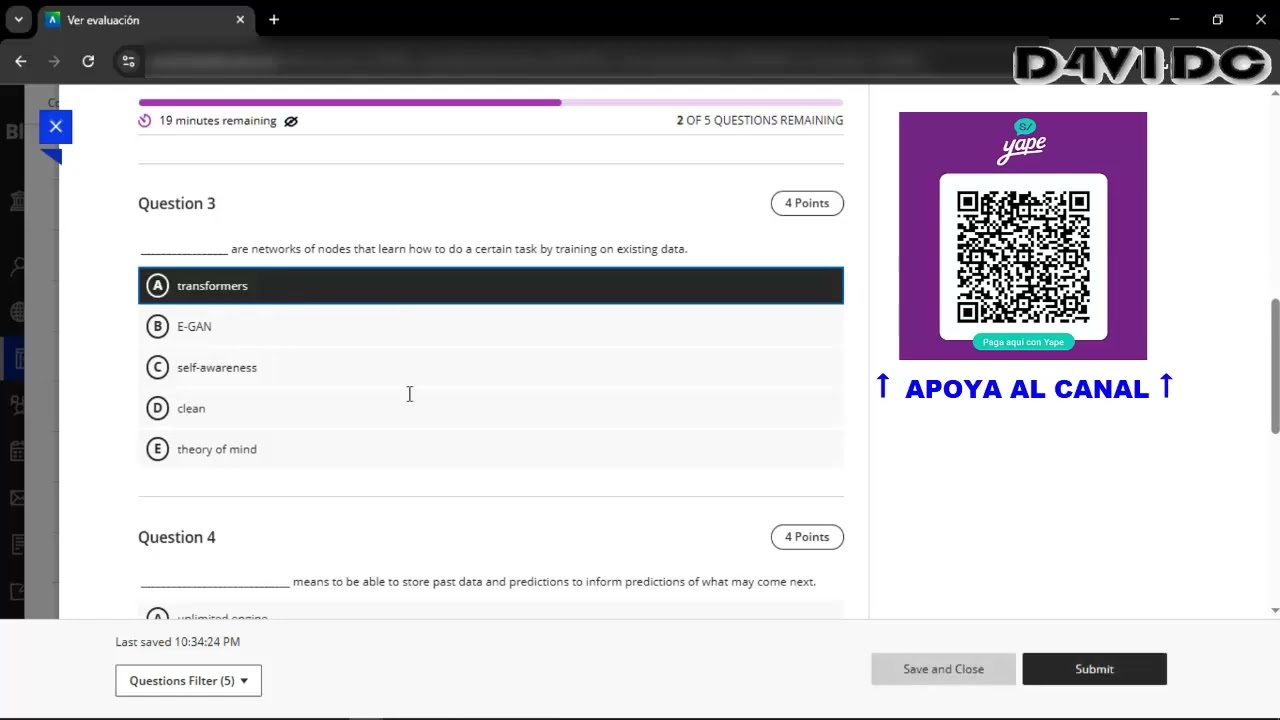Image resolution: width=1280 pixels, height=720 pixels.
Task: Open a new browser tab
Action: coord(274,20)
